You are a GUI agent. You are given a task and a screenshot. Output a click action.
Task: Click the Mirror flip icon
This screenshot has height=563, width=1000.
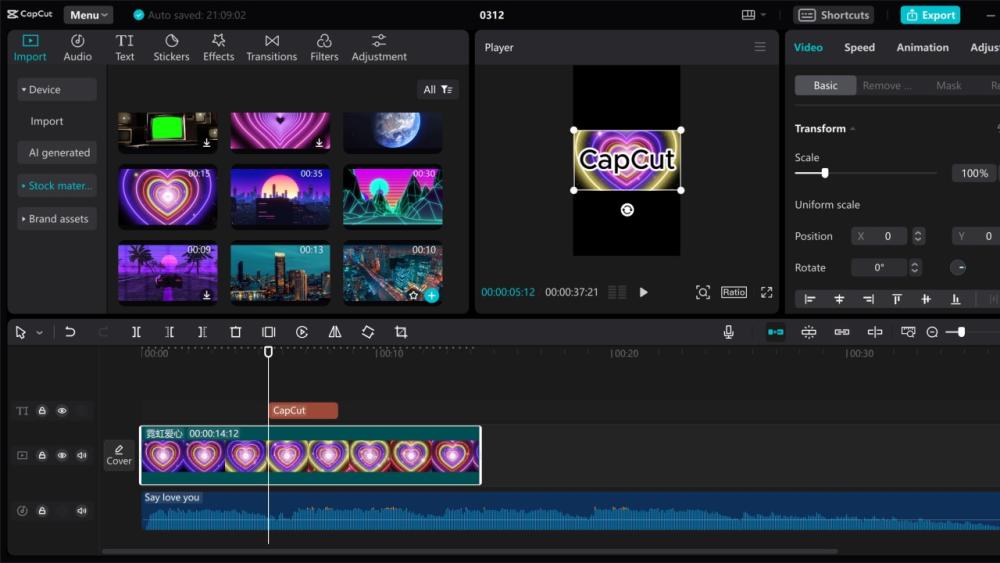(335, 332)
